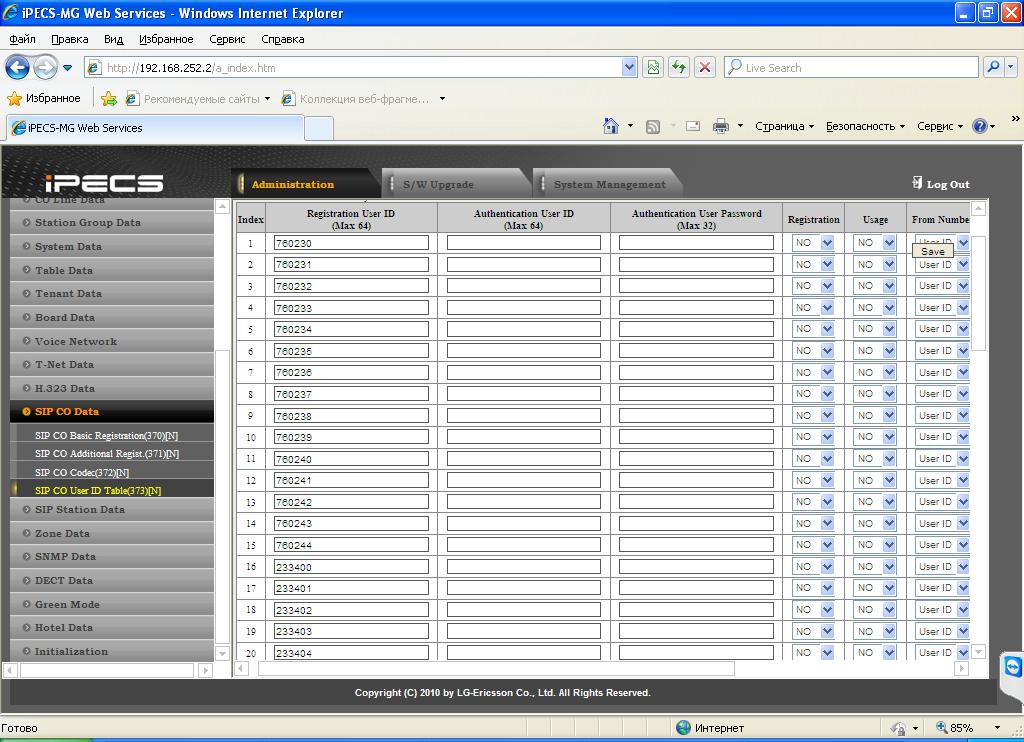Click the Refresh page icon
This screenshot has height=742, width=1024.
click(x=679, y=67)
